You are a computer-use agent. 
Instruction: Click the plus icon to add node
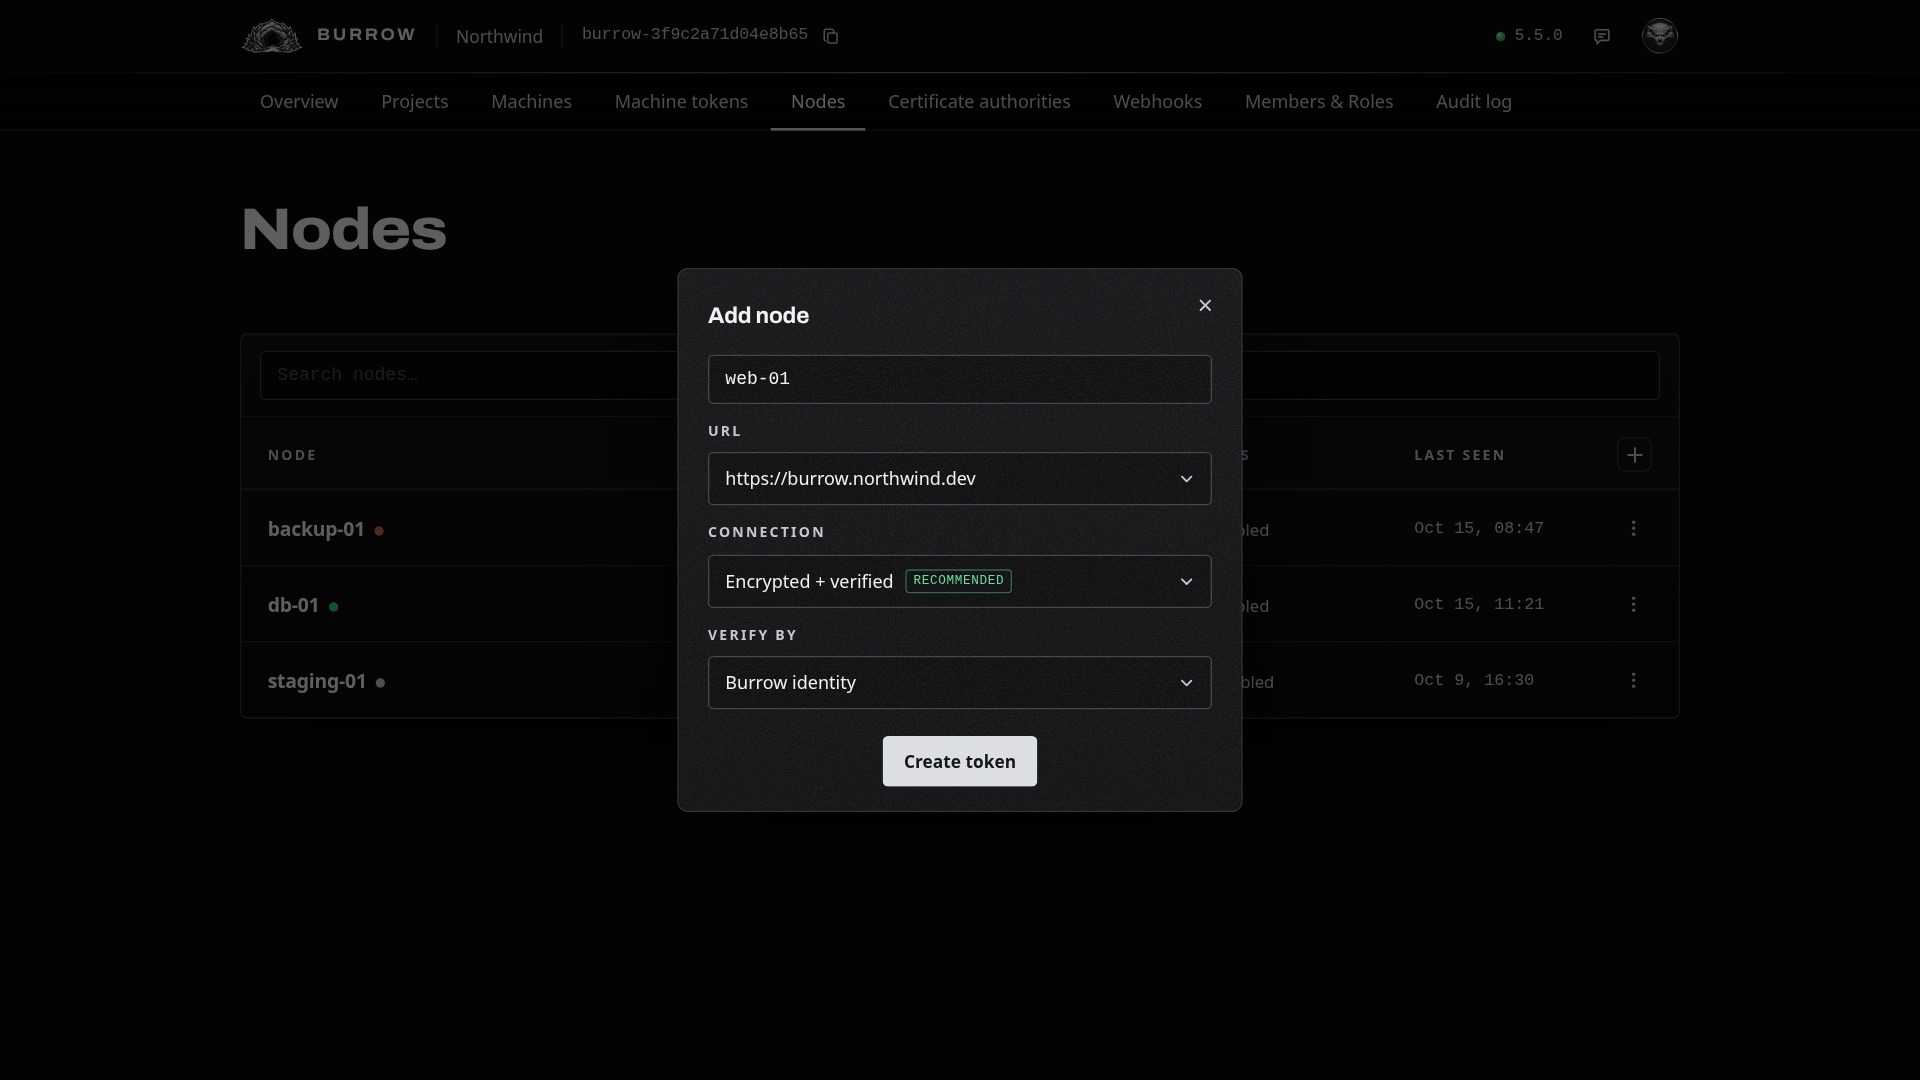click(x=1634, y=455)
